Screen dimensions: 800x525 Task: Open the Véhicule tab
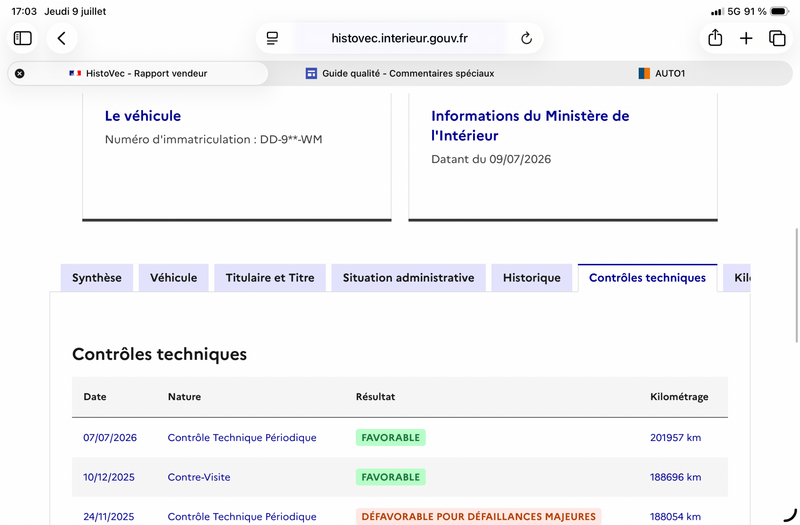[x=173, y=278]
